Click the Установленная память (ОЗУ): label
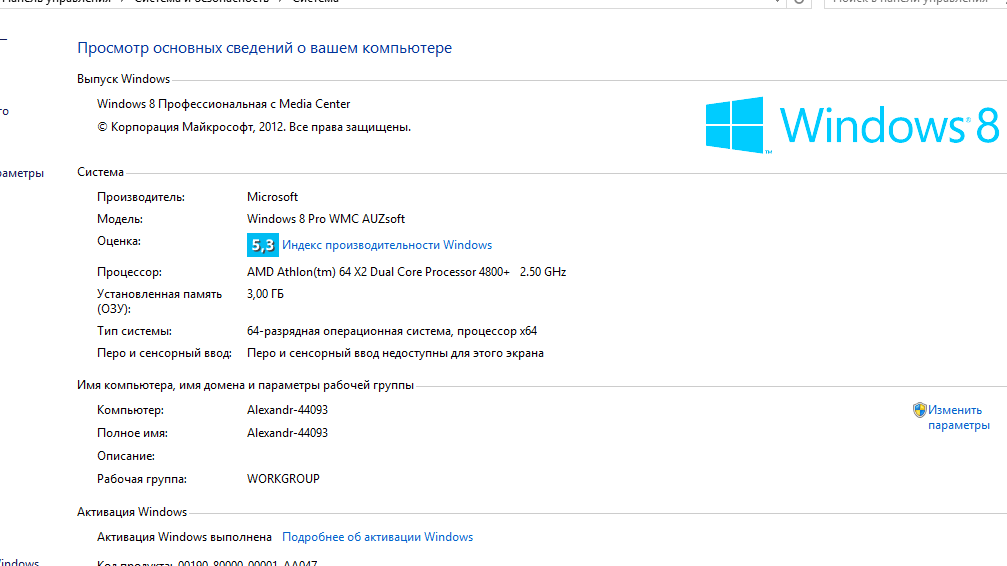The width and height of the screenshot is (1007, 566). point(159,301)
